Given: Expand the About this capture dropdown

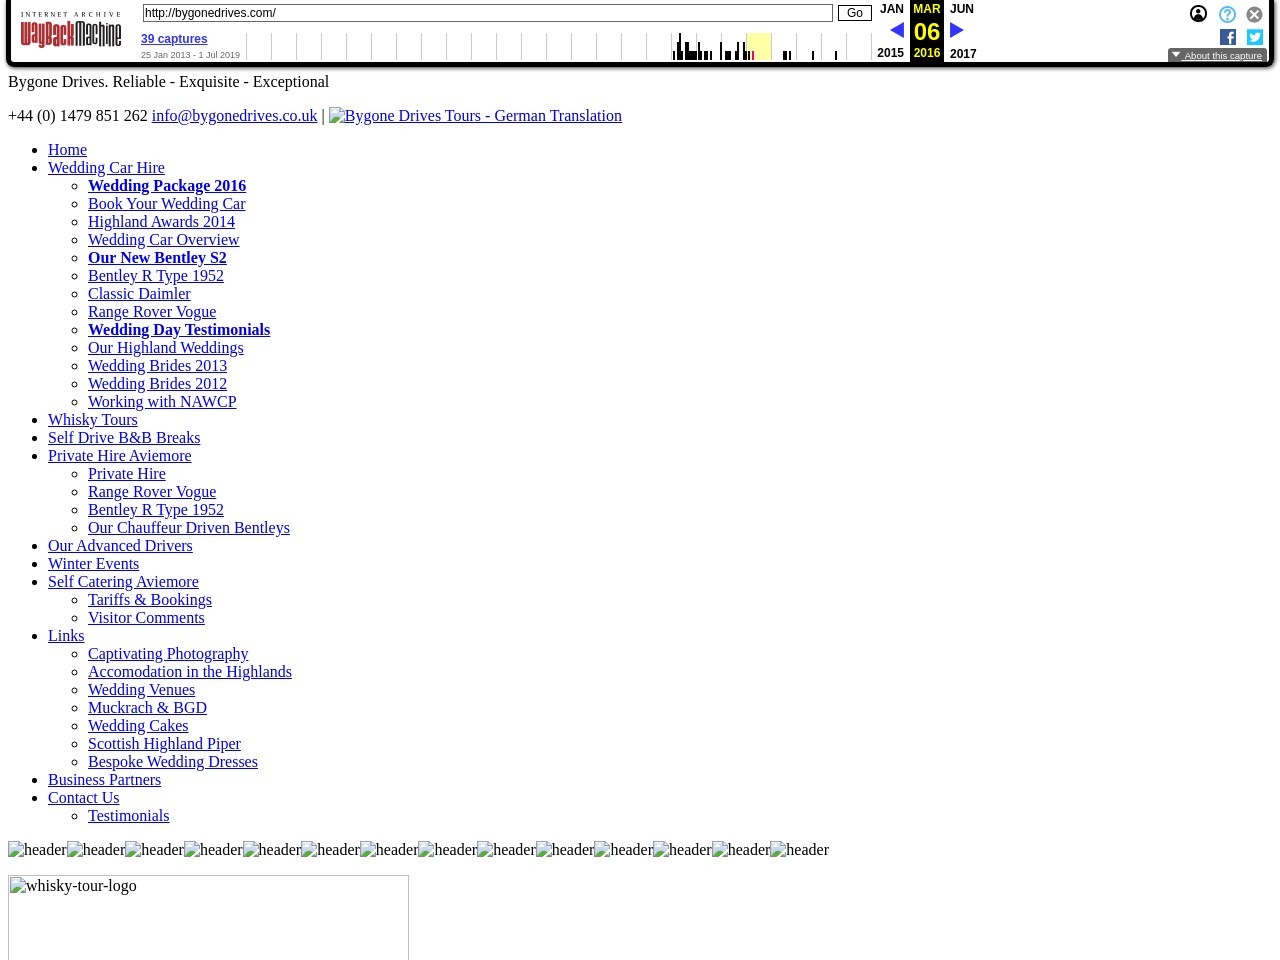Looking at the screenshot, I should (x=1216, y=56).
